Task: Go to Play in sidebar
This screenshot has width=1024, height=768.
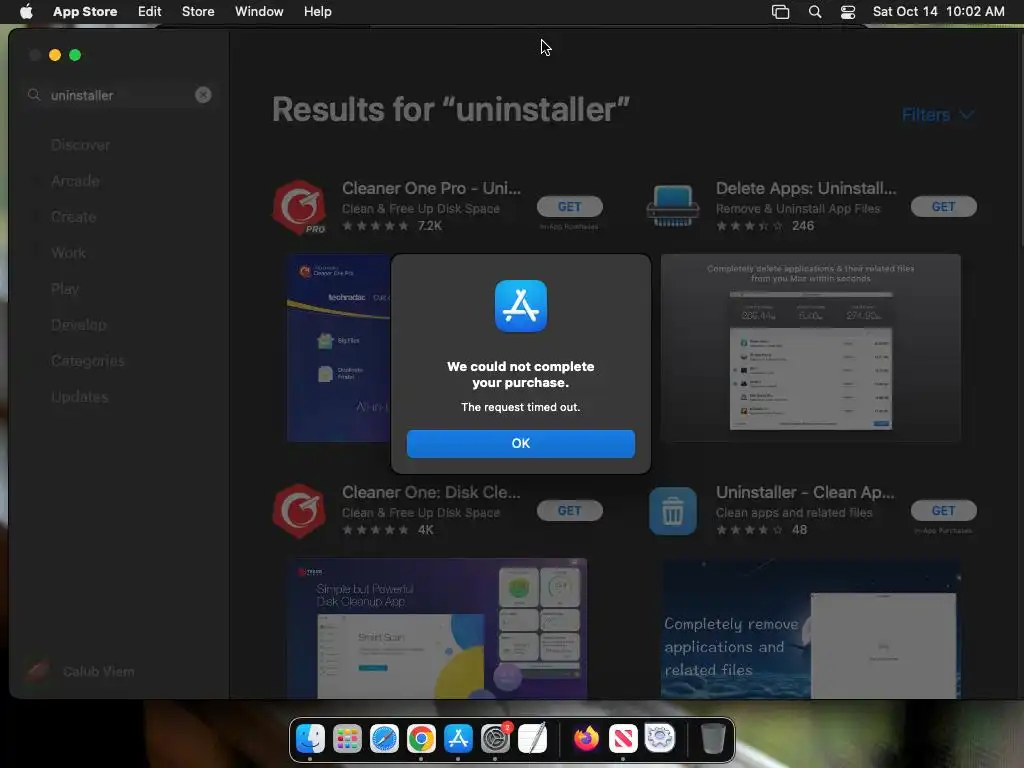Action: (65, 289)
